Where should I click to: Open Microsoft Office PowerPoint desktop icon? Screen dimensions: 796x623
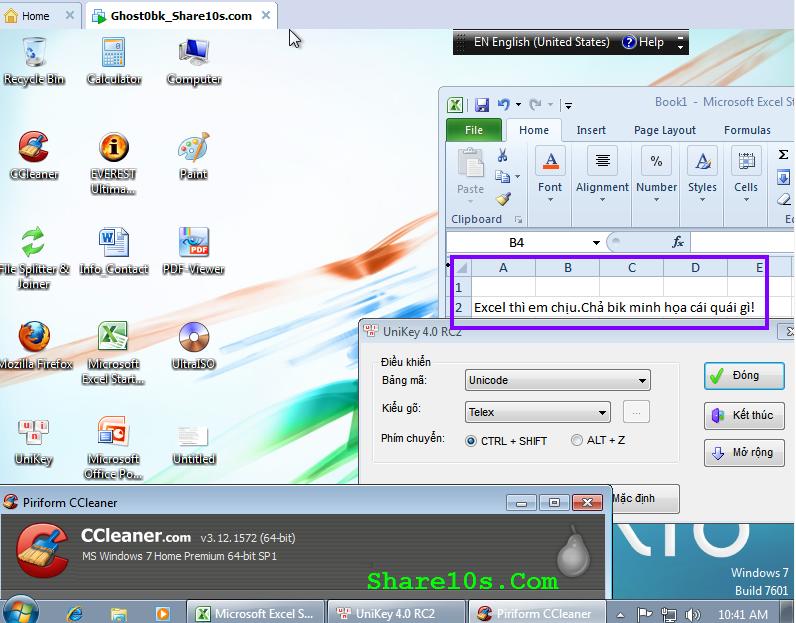(x=114, y=447)
